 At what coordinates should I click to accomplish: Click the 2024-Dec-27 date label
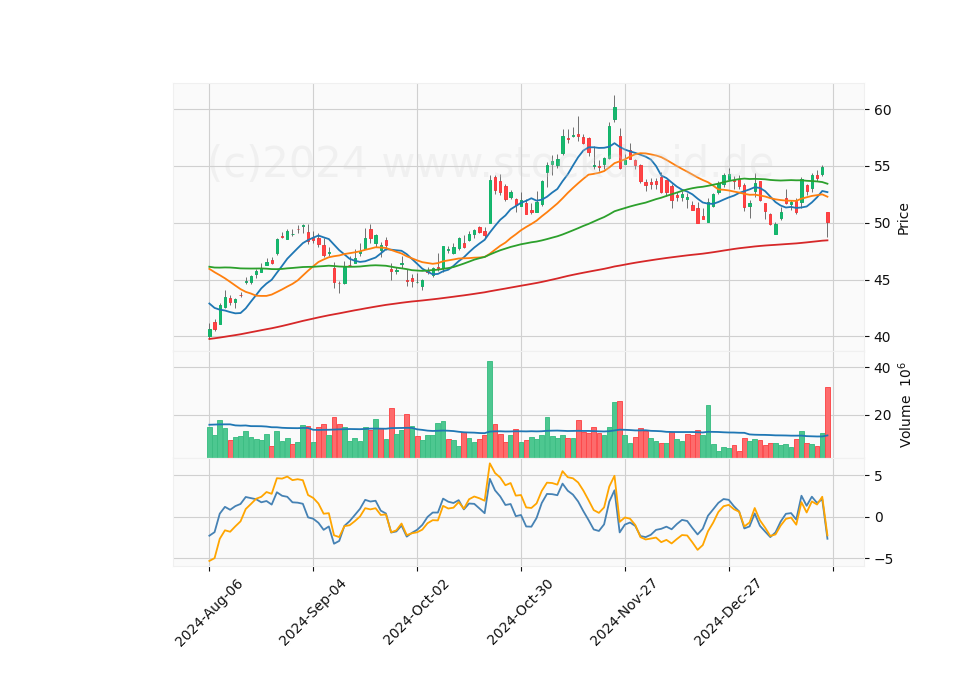click(x=728, y=612)
